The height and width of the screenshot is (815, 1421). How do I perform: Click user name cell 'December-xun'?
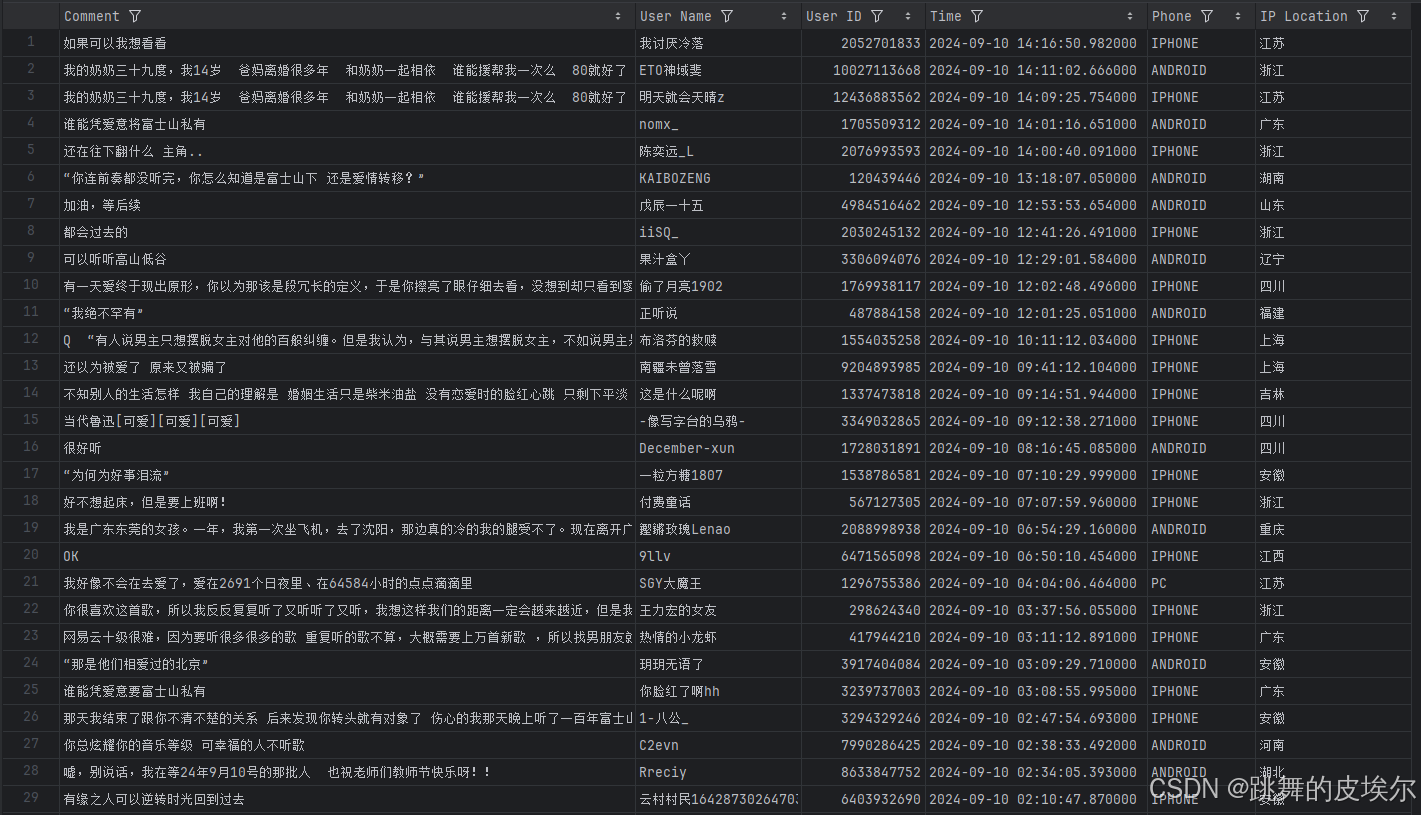click(x=718, y=448)
